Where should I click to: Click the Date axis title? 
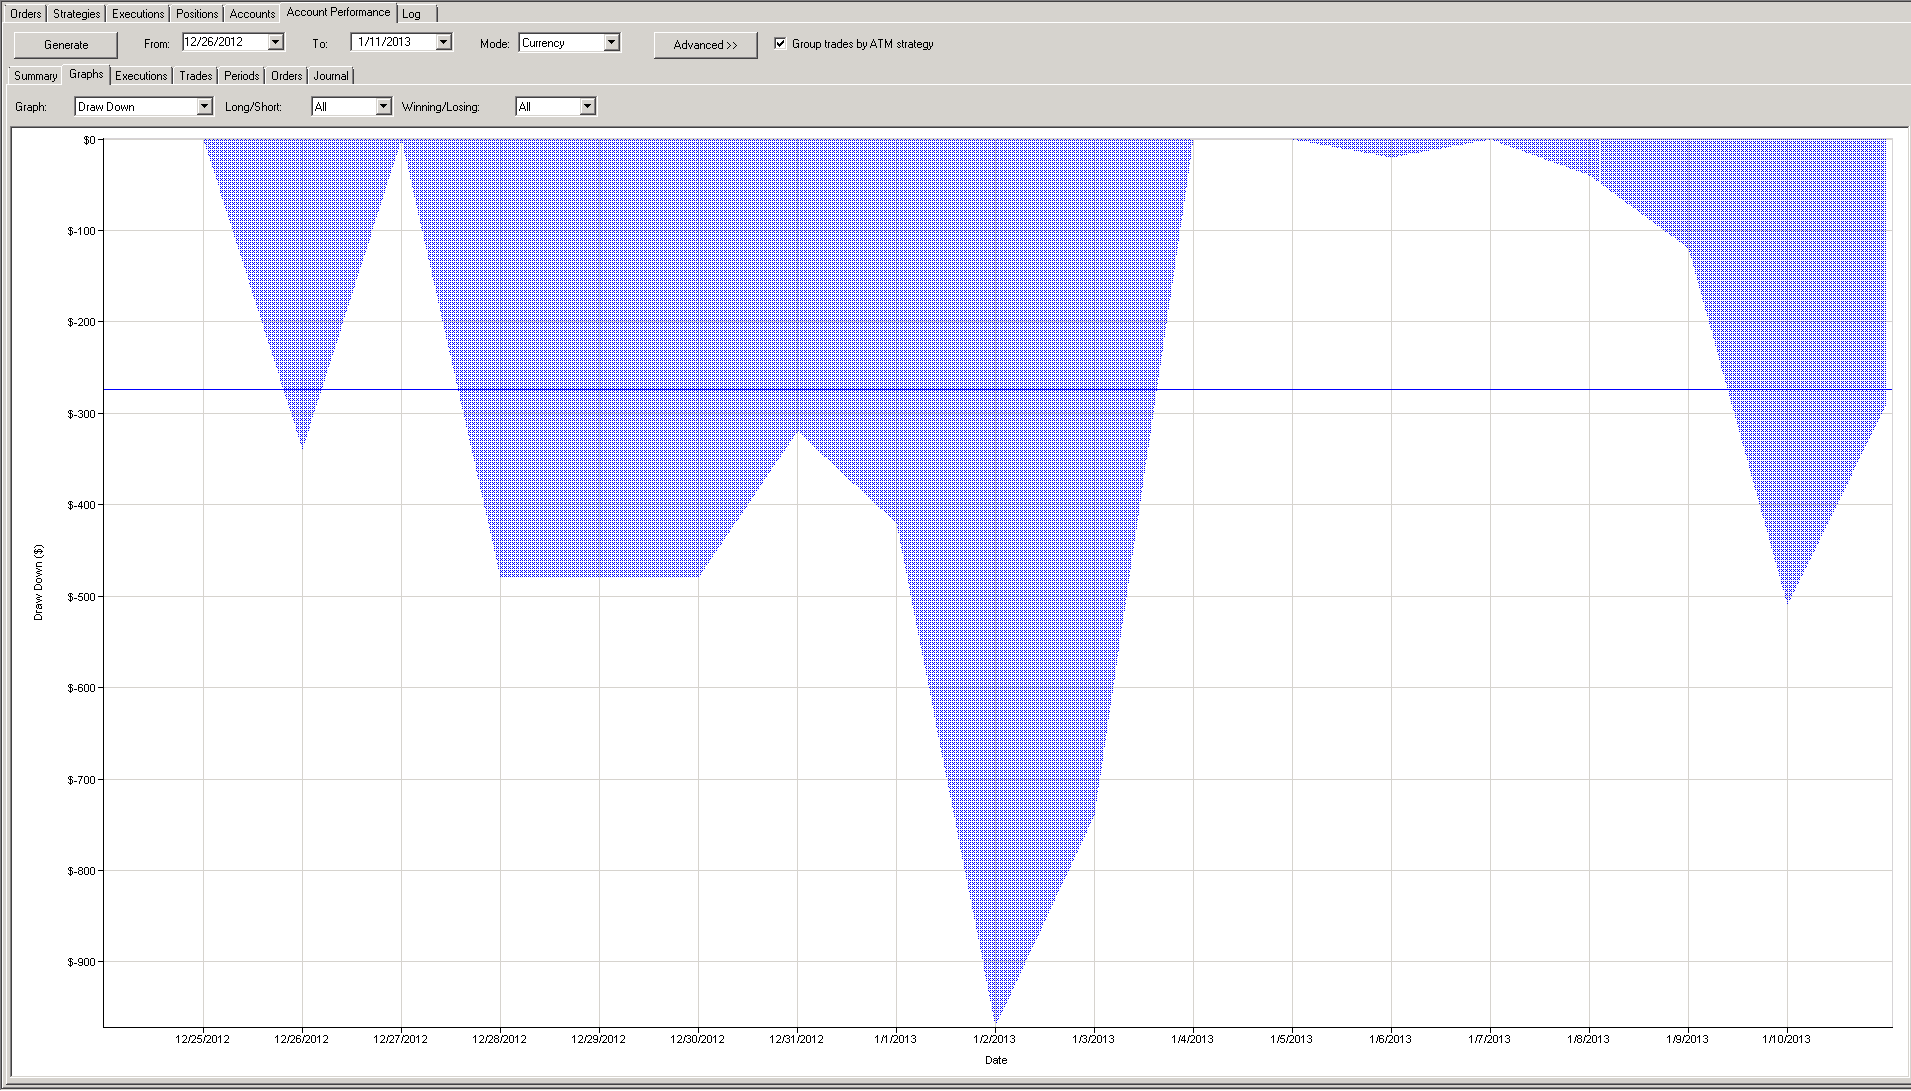996,1060
